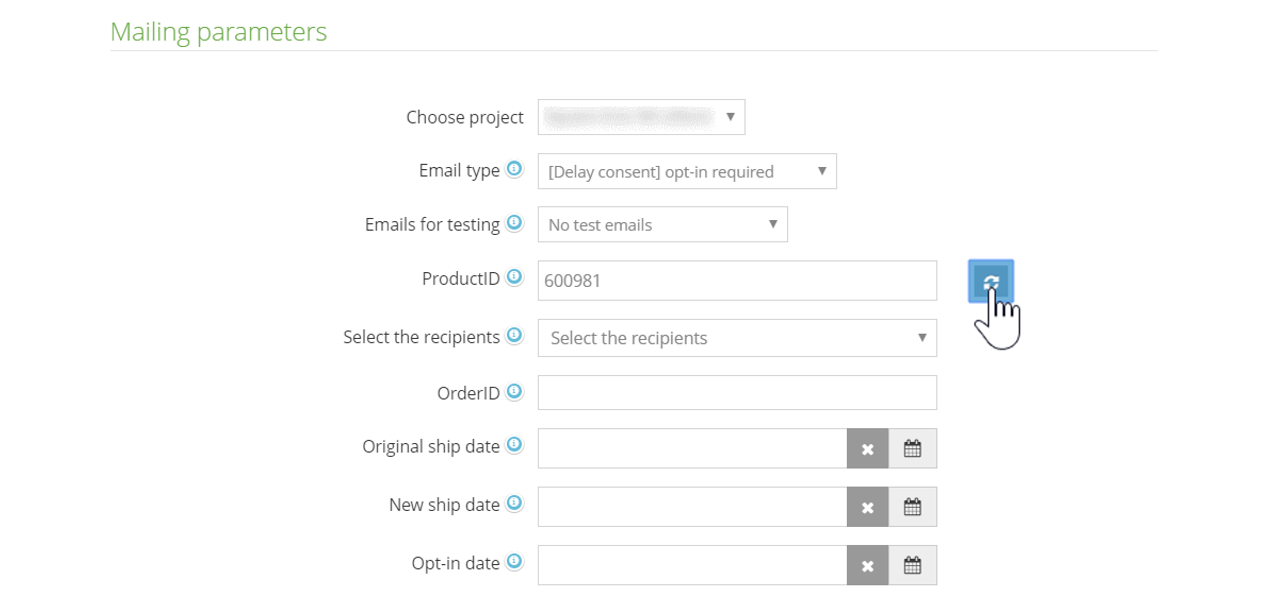This screenshot has width=1263, height=604.
Task: Click into the ProductID input field
Action: pos(736,281)
